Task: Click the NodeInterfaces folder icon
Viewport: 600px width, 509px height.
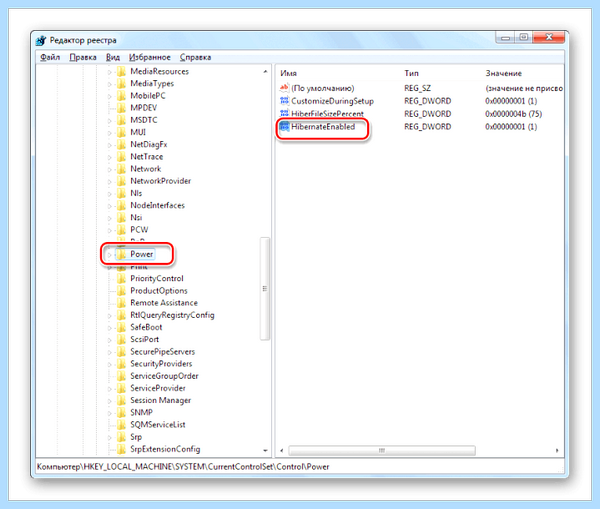Action: (121, 206)
